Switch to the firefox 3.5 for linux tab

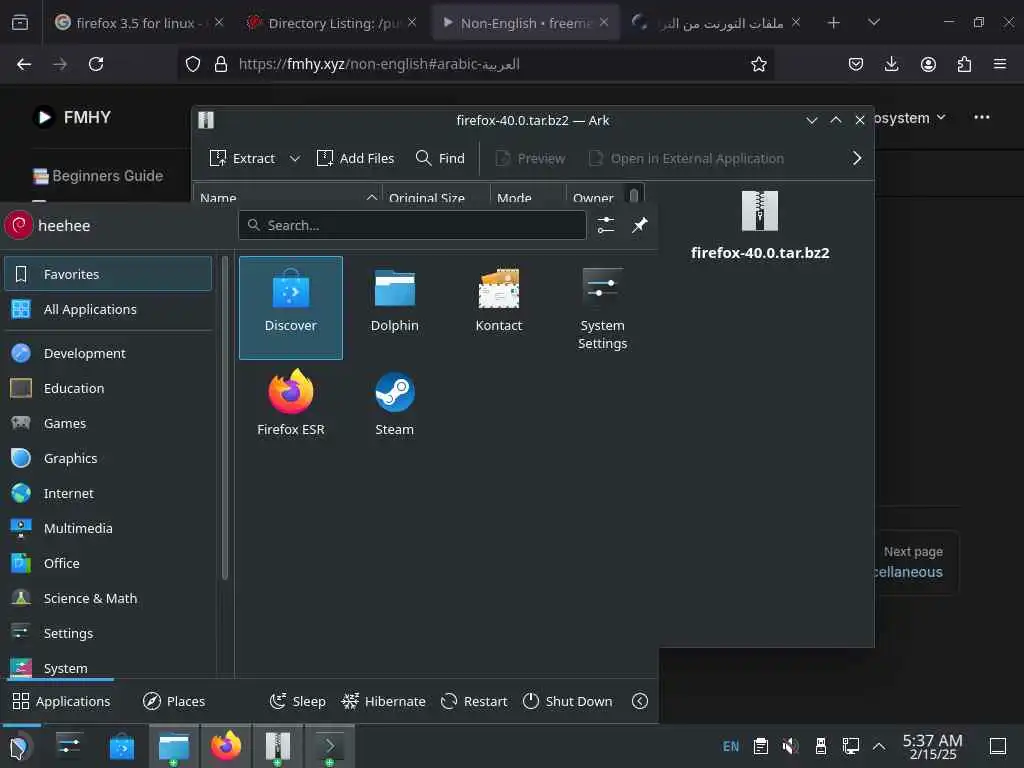[x=138, y=23]
